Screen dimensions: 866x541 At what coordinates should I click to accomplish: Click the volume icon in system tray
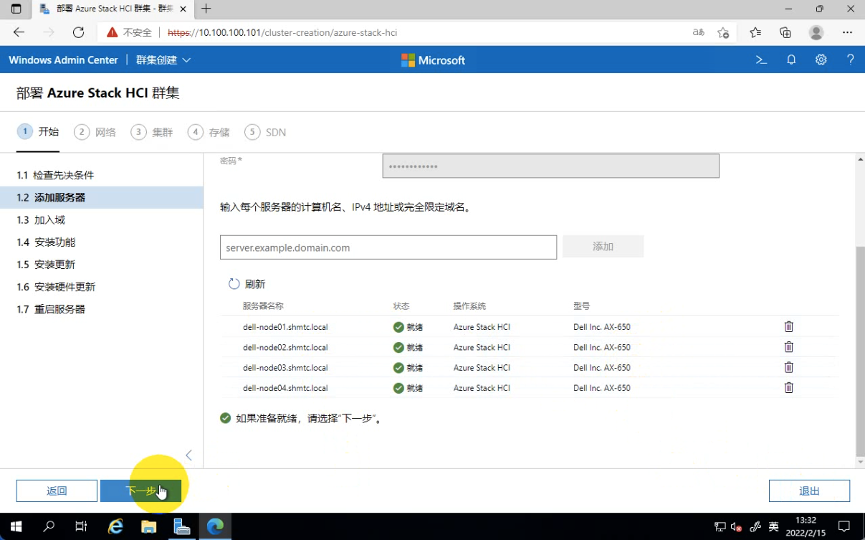click(x=736, y=527)
